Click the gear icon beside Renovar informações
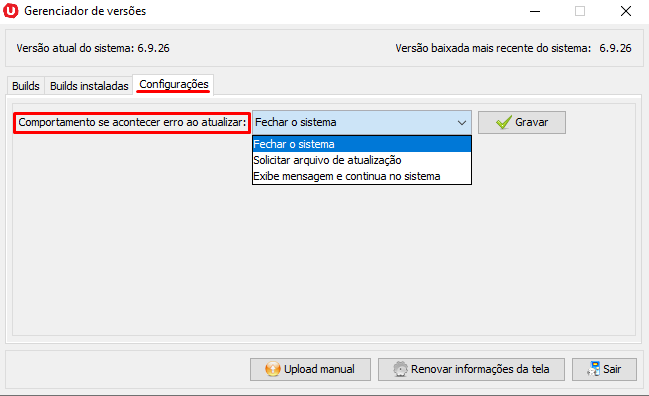The width and height of the screenshot is (649, 396). (x=400, y=369)
